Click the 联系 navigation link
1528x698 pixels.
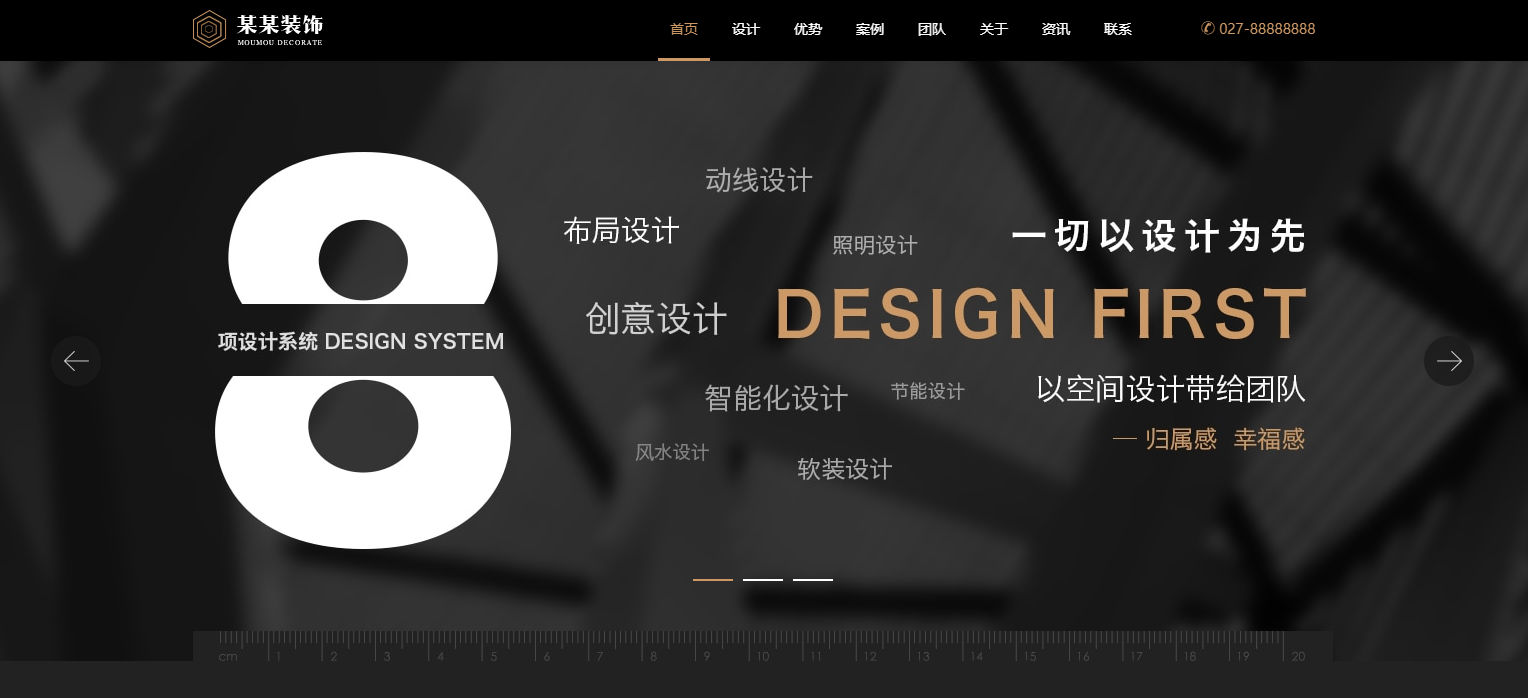pos(1118,30)
